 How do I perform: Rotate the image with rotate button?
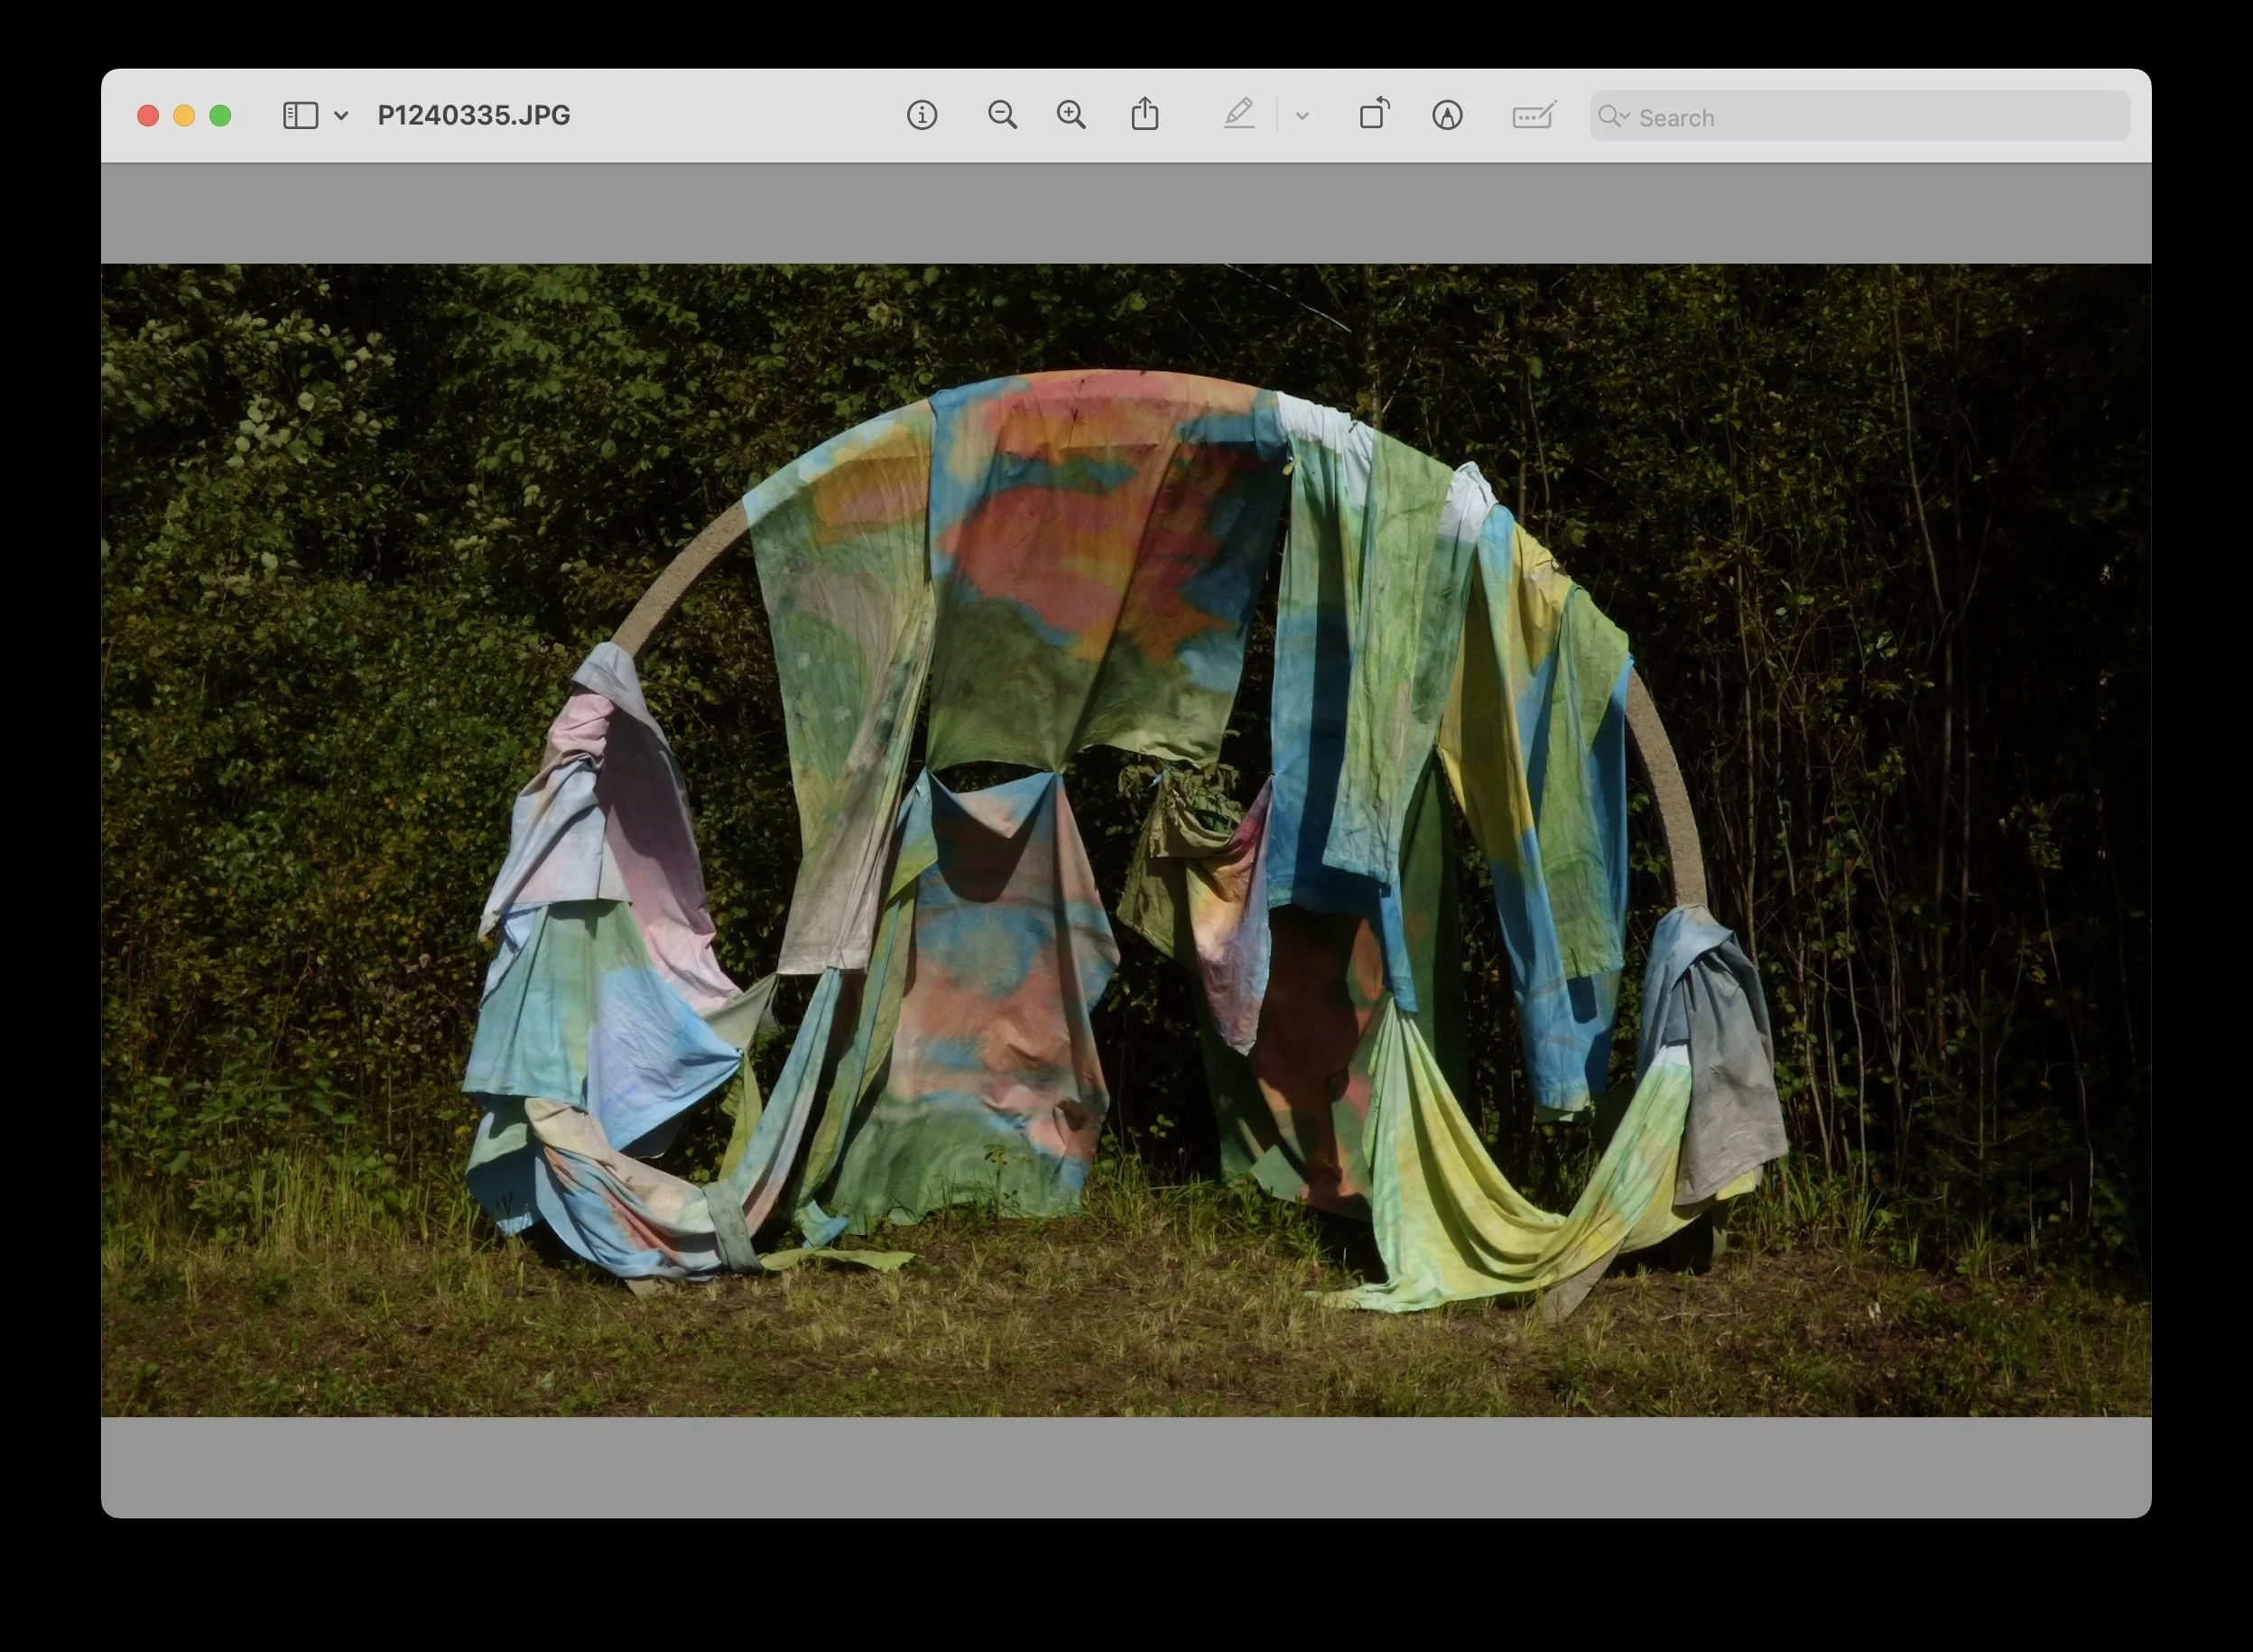tap(1374, 114)
